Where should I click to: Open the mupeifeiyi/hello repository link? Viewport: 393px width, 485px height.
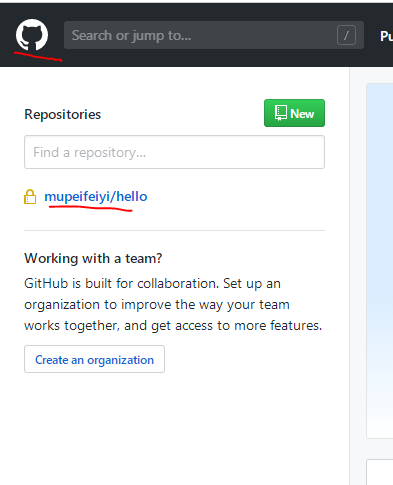pyautogui.click(x=96, y=197)
